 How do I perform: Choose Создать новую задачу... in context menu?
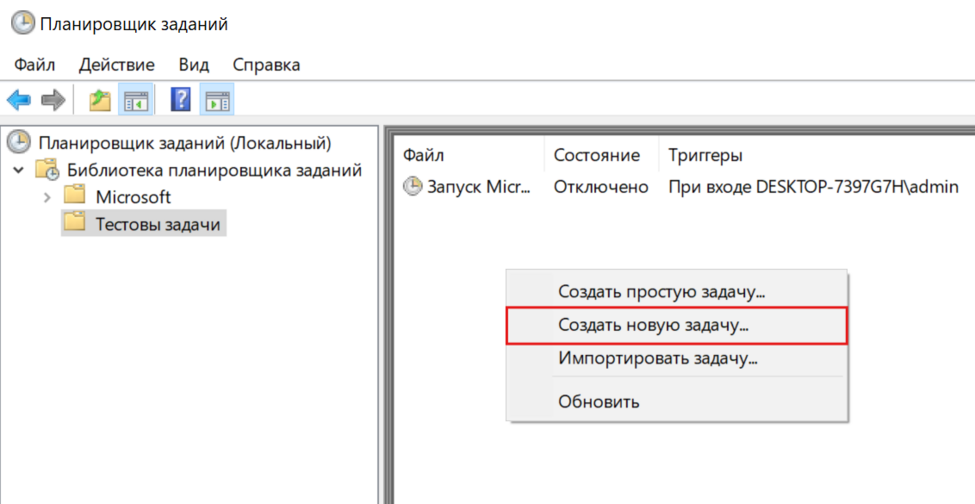pyautogui.click(x=653, y=325)
